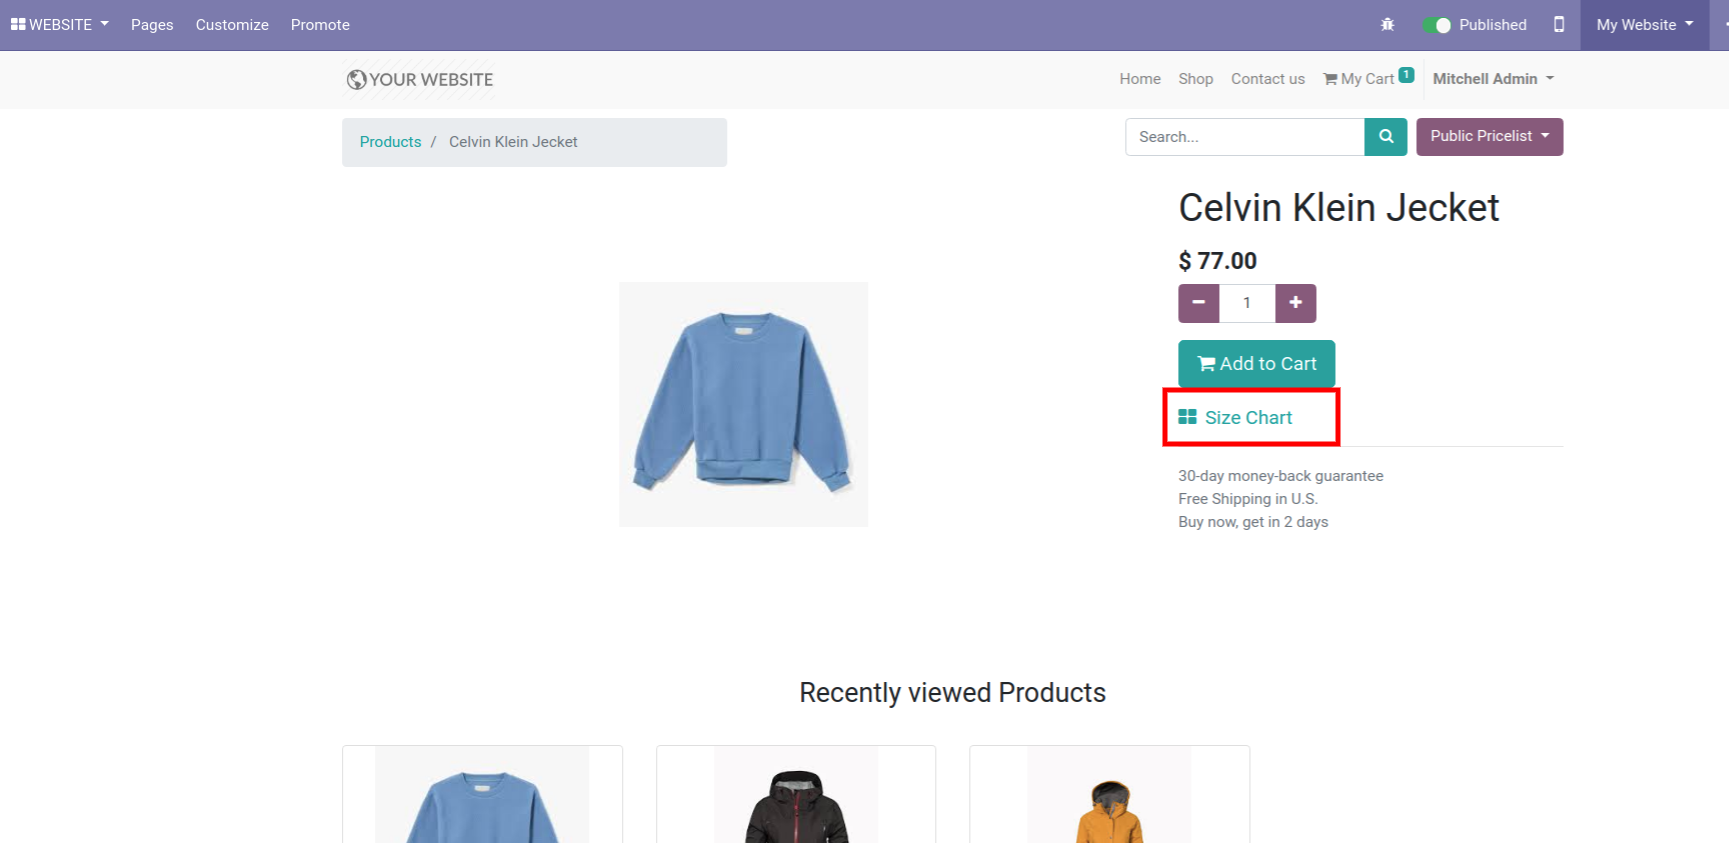Viewport: 1729px width, 843px height.
Task: Open the Public Pricelist dropdown
Action: (x=1489, y=137)
